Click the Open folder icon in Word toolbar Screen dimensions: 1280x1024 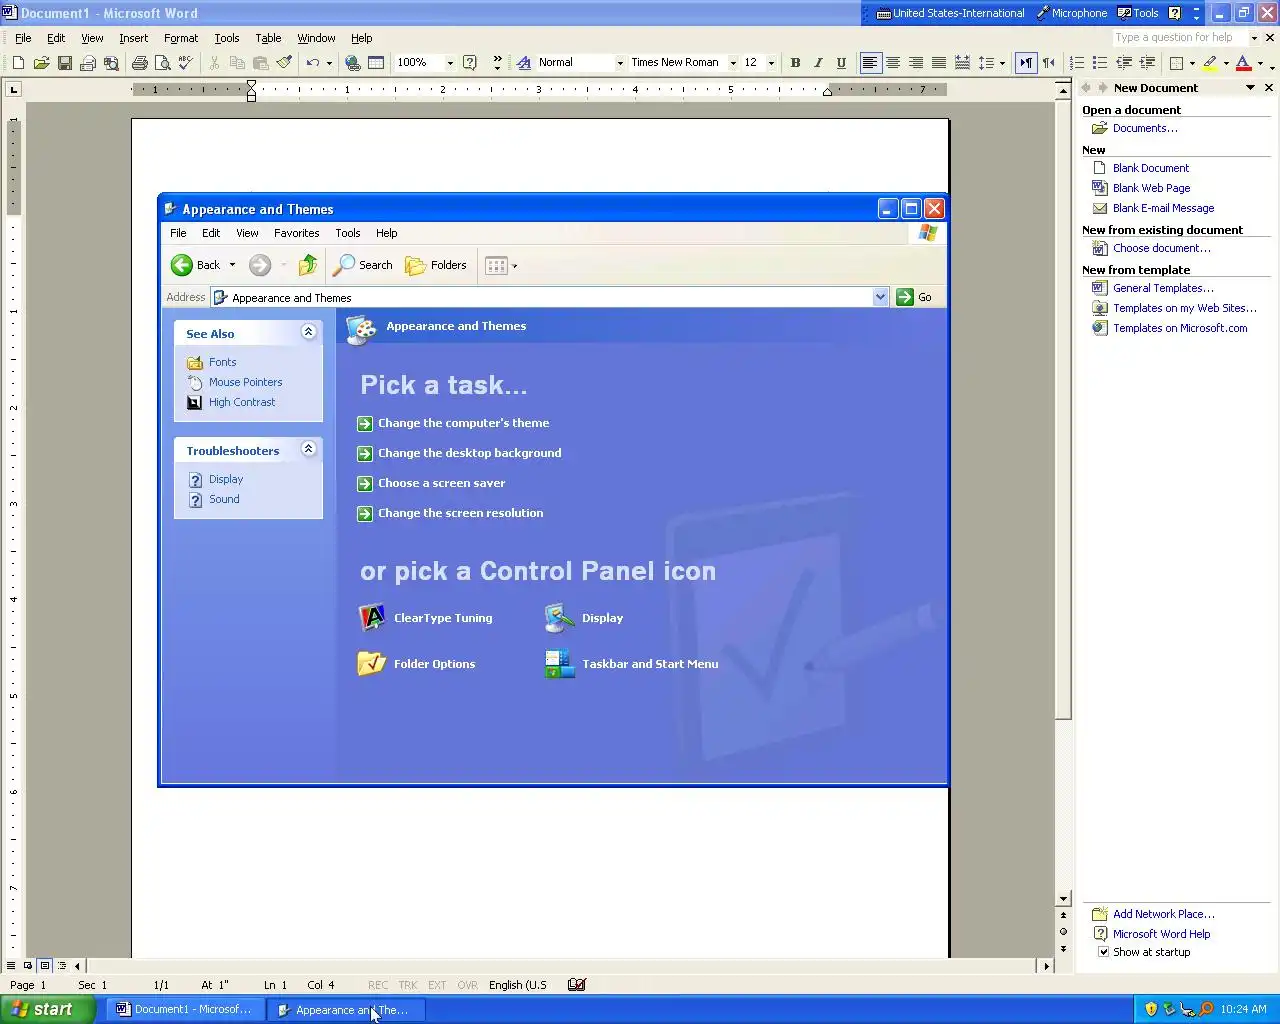(41, 63)
